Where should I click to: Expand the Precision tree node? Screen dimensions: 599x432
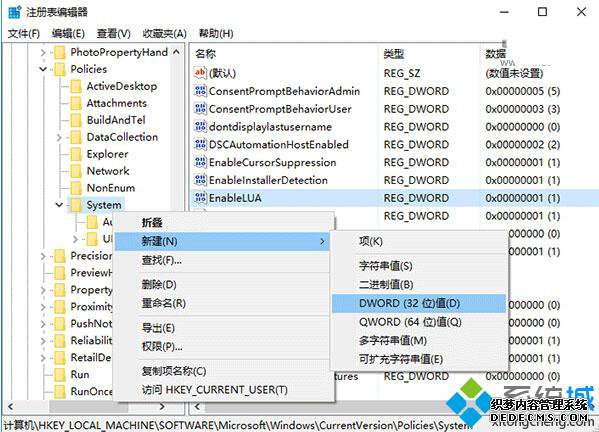(x=43, y=256)
